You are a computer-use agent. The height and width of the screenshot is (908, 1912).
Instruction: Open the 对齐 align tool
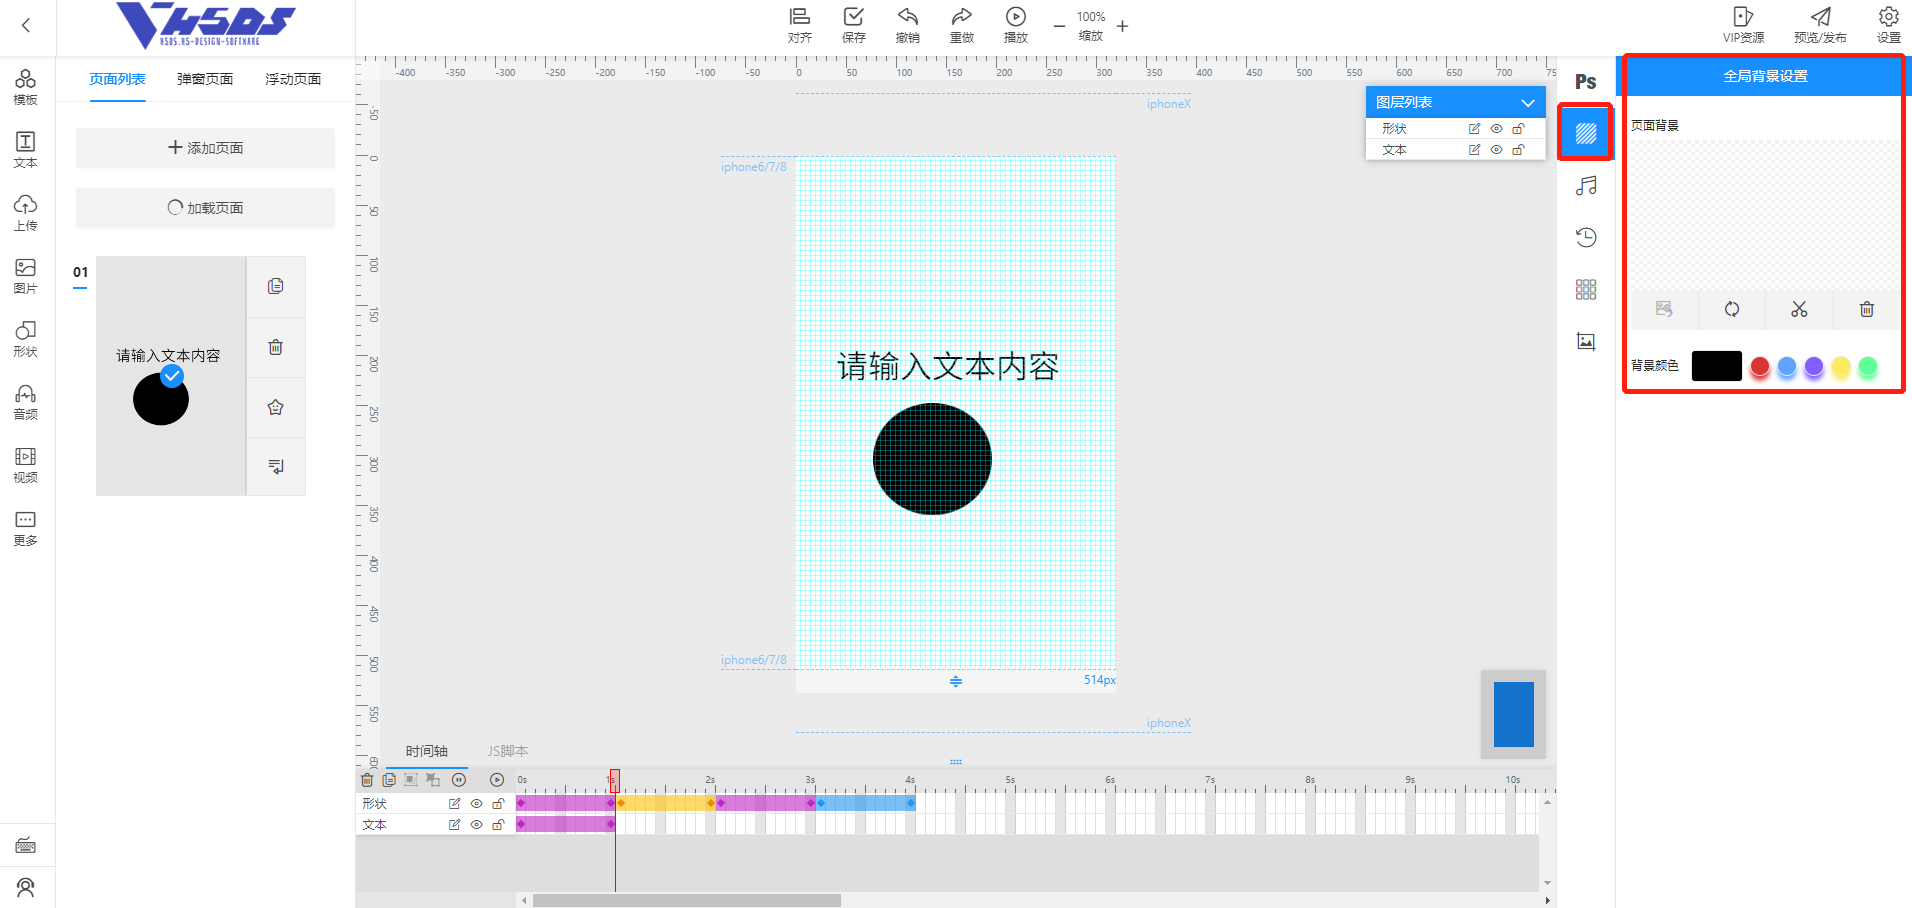[800, 25]
